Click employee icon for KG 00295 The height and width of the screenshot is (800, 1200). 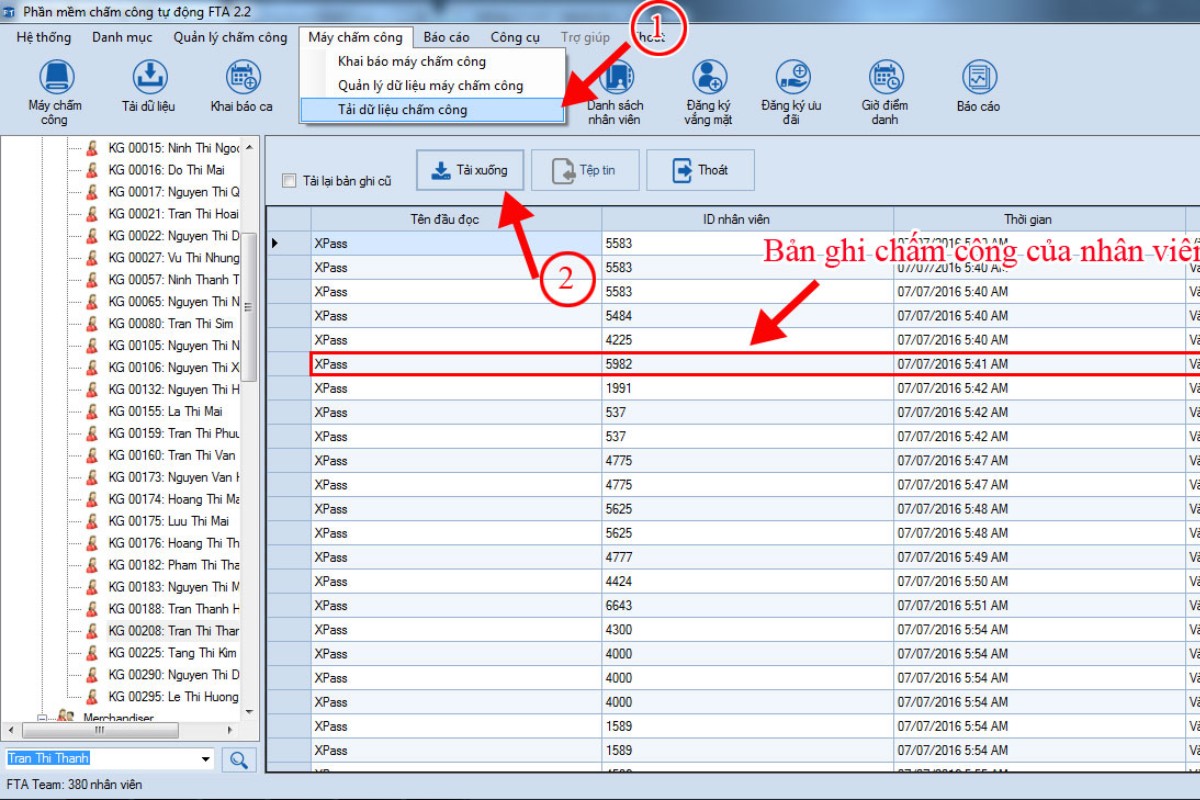pyautogui.click(x=92, y=696)
